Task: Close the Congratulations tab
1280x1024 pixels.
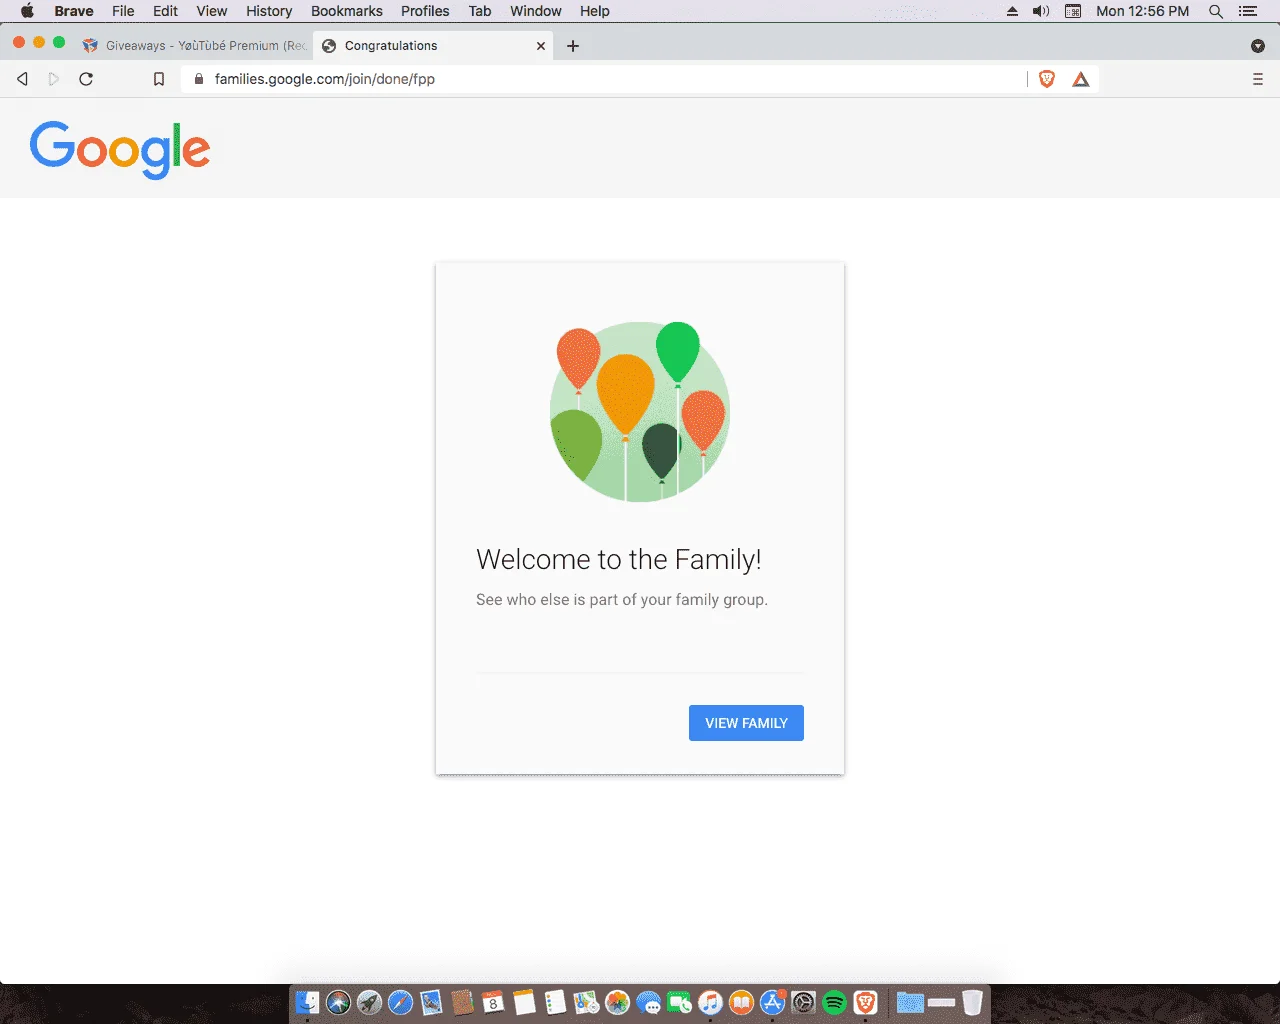Action: click(x=541, y=45)
